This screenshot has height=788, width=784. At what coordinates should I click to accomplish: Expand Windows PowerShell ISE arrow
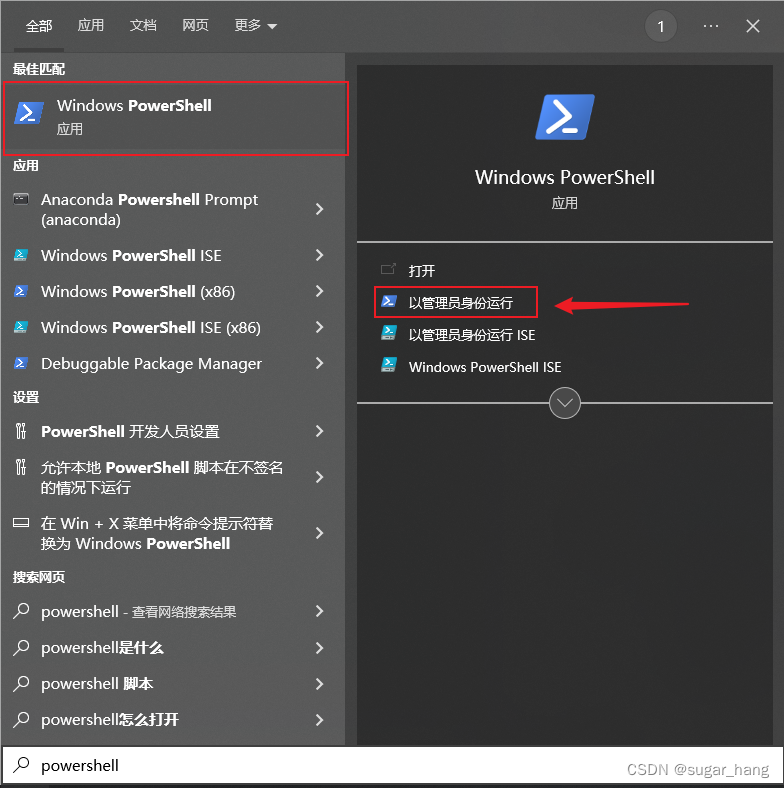[319, 255]
